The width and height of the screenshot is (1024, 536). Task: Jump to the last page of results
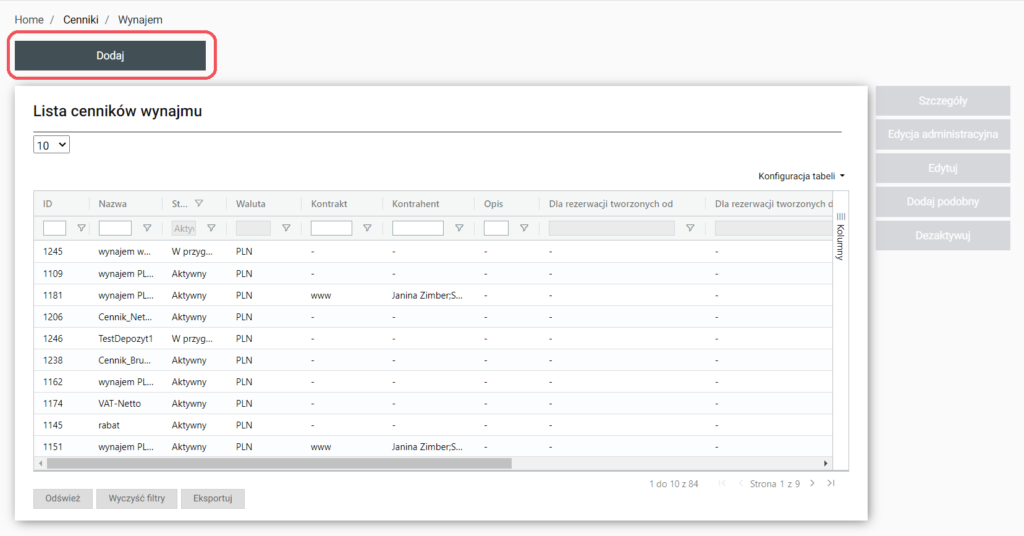coord(831,484)
